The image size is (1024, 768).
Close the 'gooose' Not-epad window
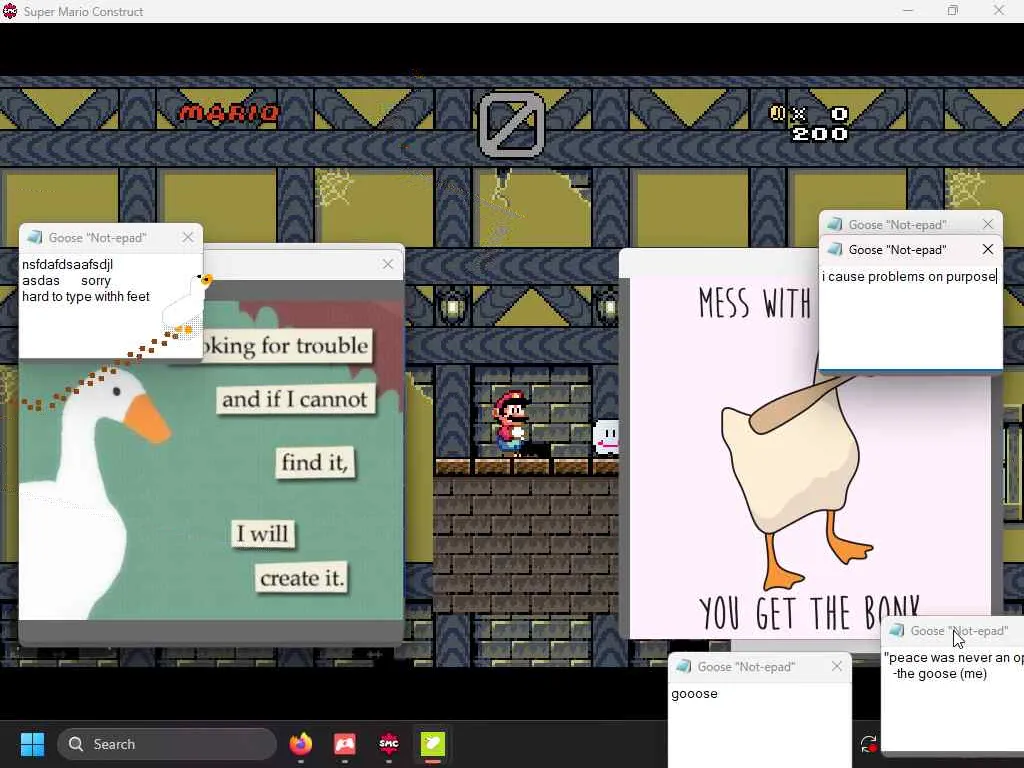point(837,666)
